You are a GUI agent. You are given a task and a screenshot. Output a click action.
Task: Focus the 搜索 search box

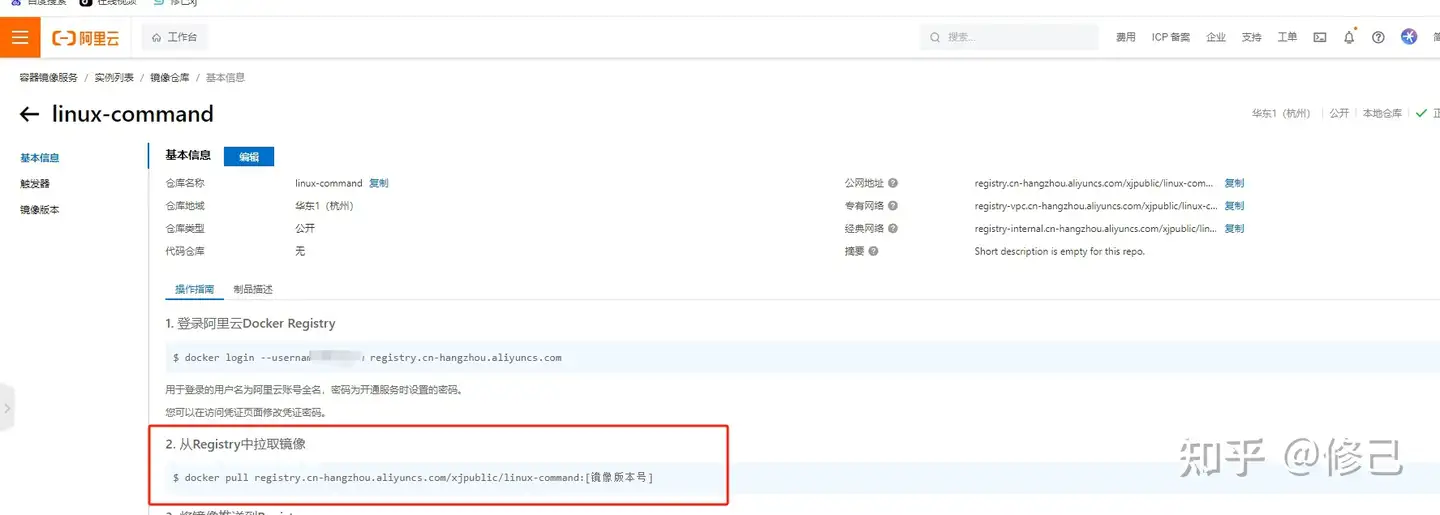coord(1009,37)
